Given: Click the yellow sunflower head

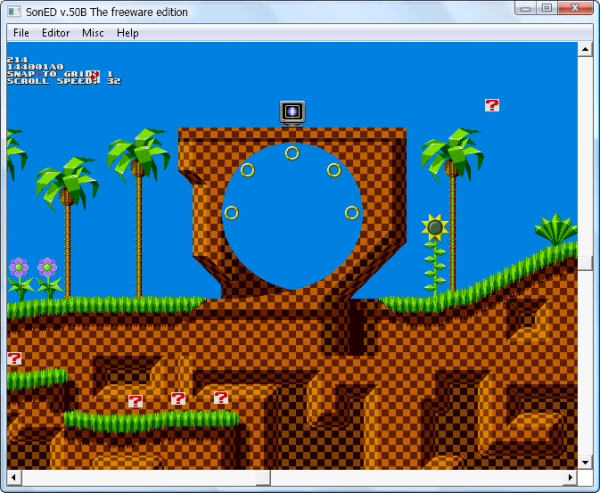Looking at the screenshot, I should tap(435, 227).
